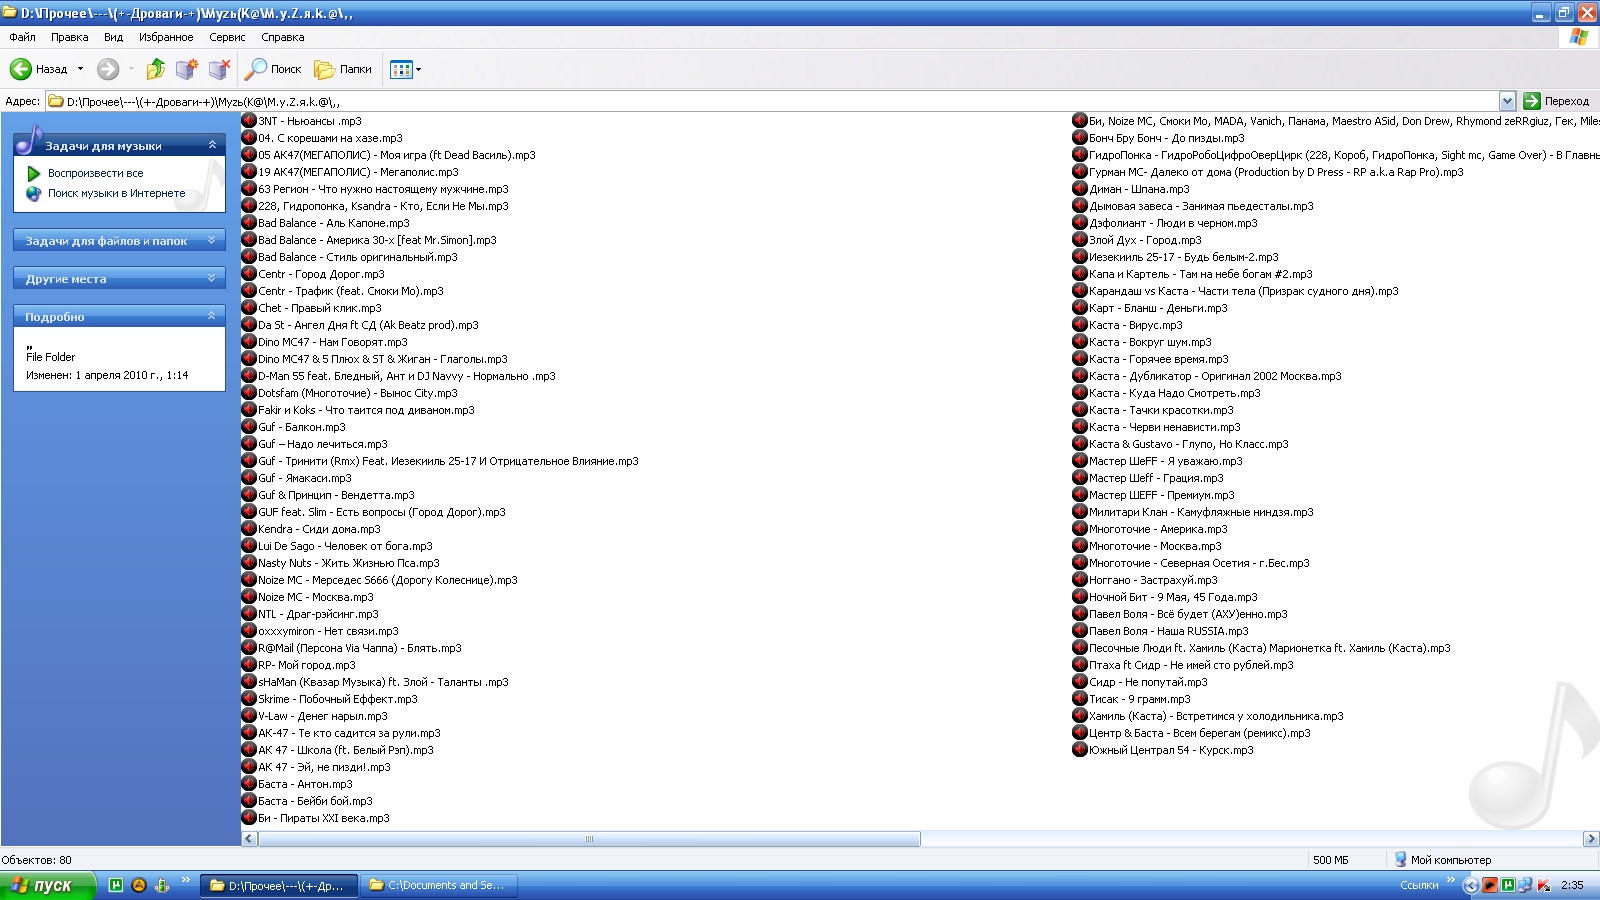Select file 'Каста - Горячее время.mp3'
Viewport: 1600px width, 900px height.
pyautogui.click(x=1151, y=359)
